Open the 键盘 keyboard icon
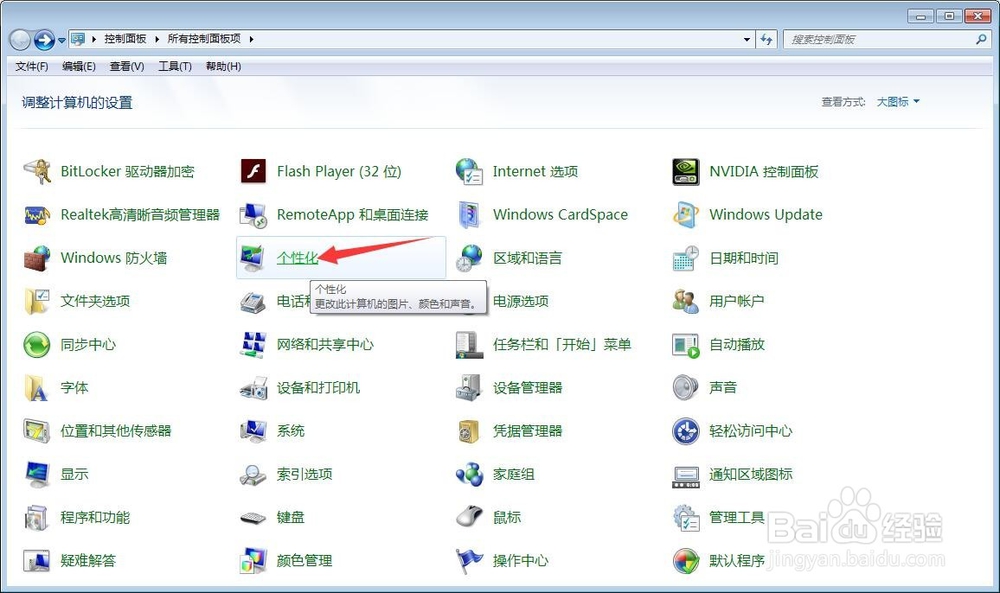This screenshot has height=593, width=1000. [x=253, y=518]
